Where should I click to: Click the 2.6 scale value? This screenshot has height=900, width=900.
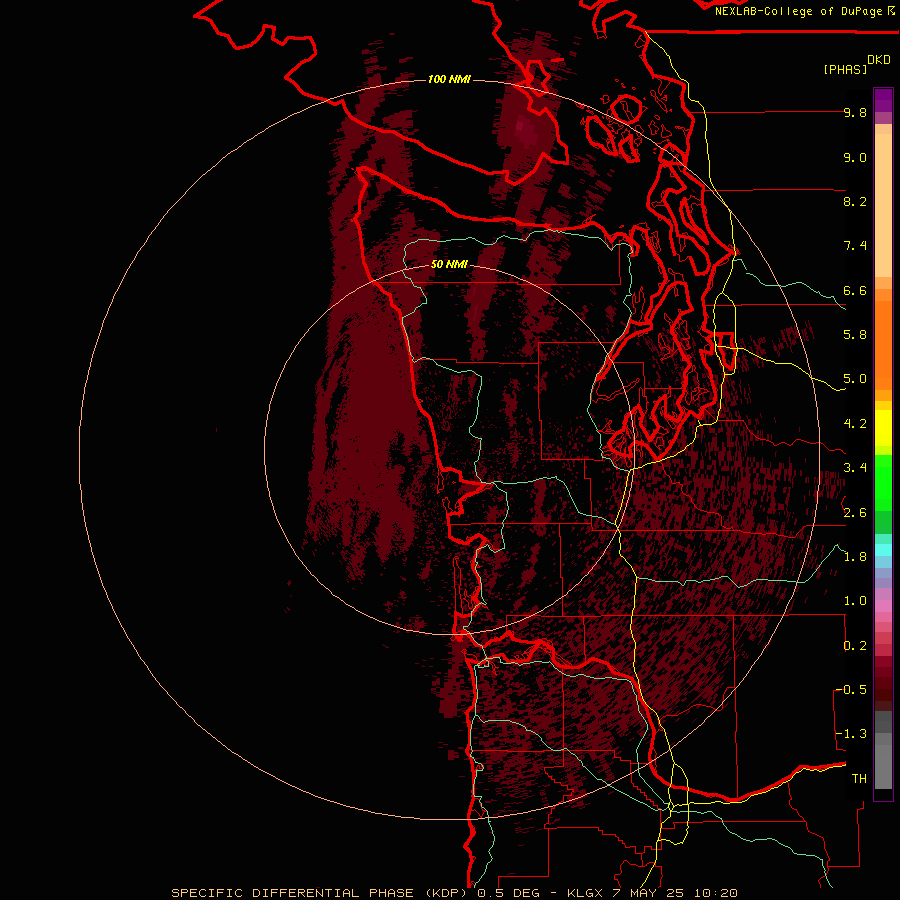point(855,513)
